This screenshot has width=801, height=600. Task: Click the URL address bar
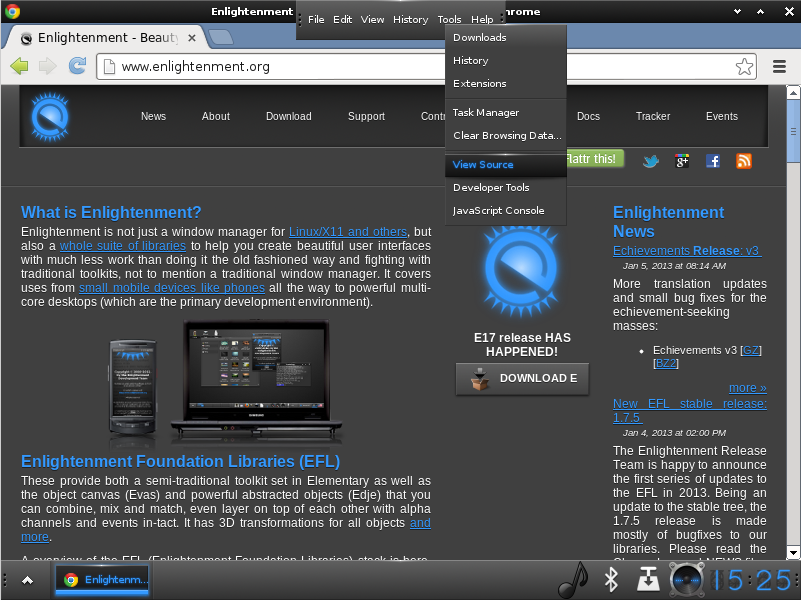coord(420,67)
